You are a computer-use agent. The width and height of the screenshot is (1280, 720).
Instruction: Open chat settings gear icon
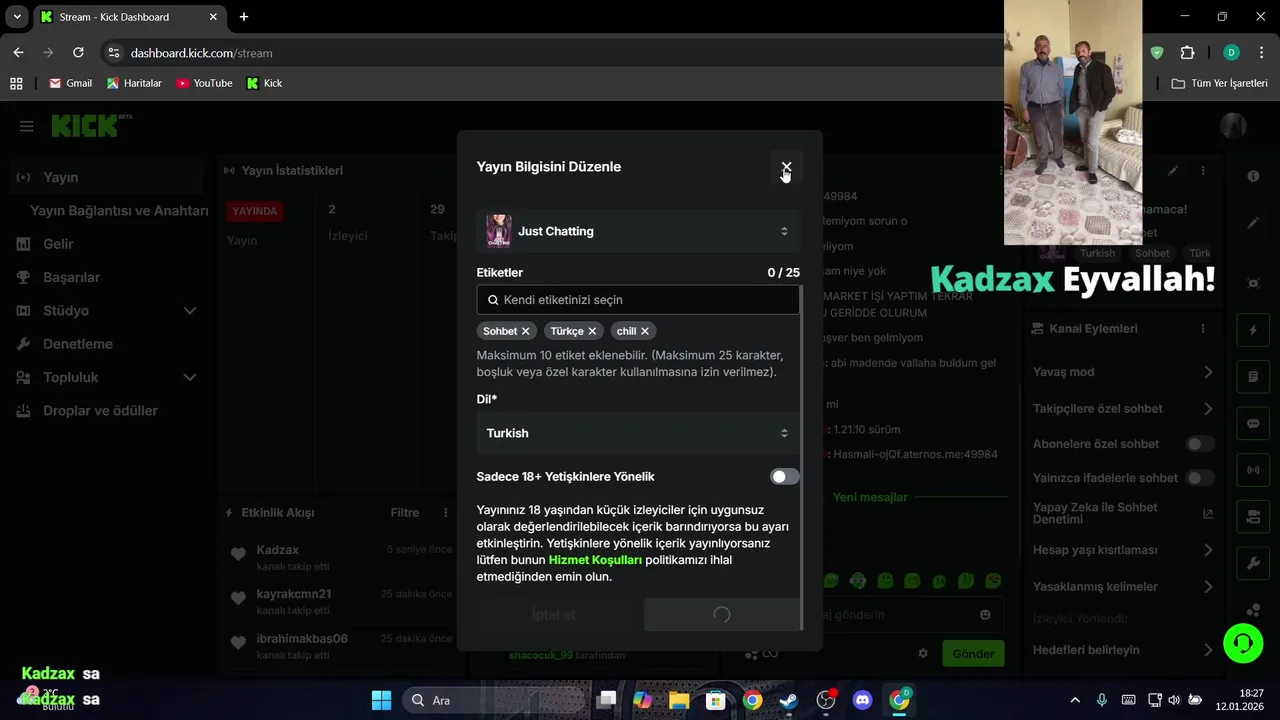pyautogui.click(x=923, y=654)
